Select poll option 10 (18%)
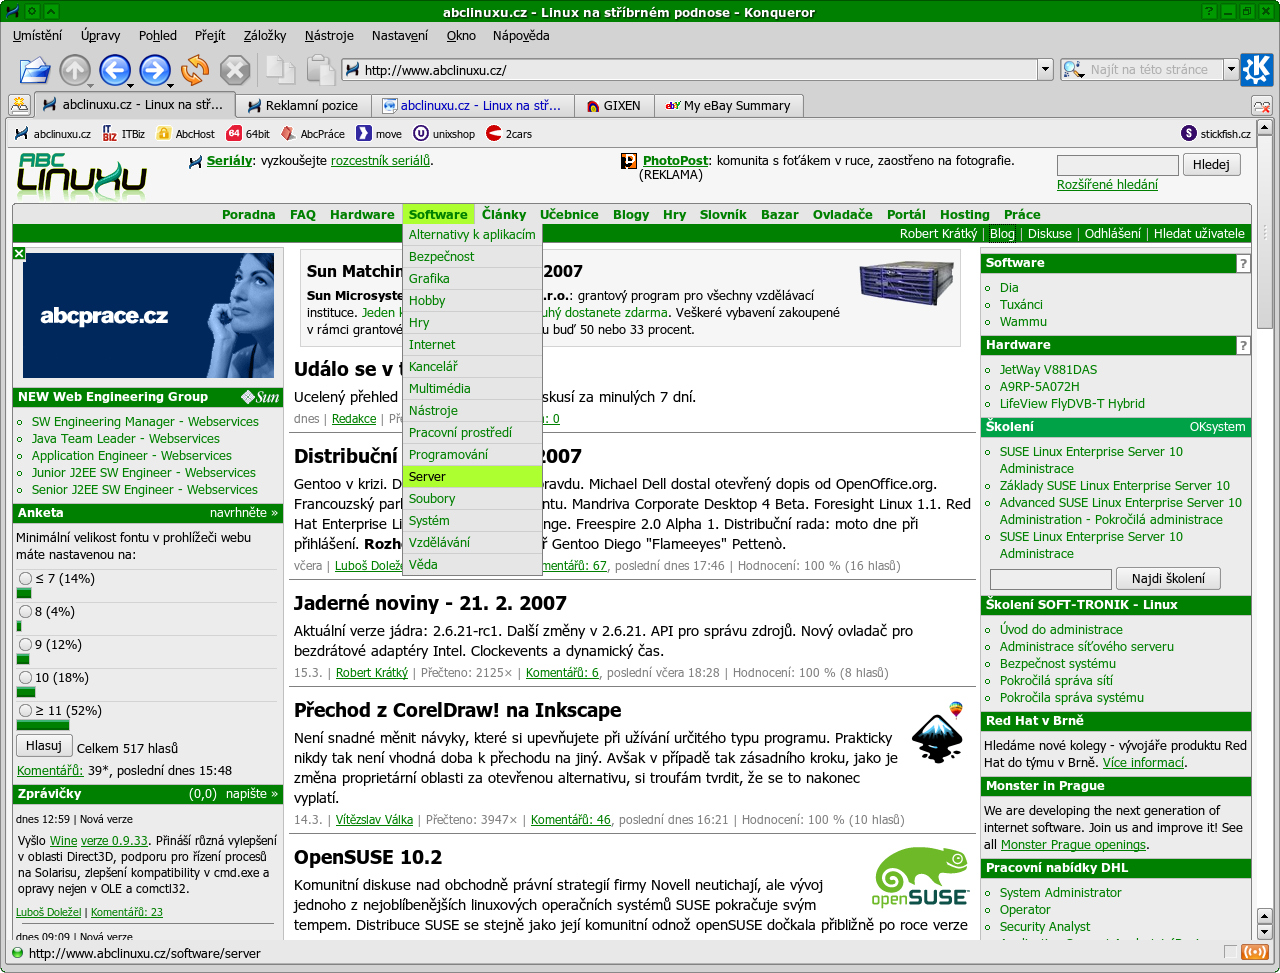 pos(25,678)
